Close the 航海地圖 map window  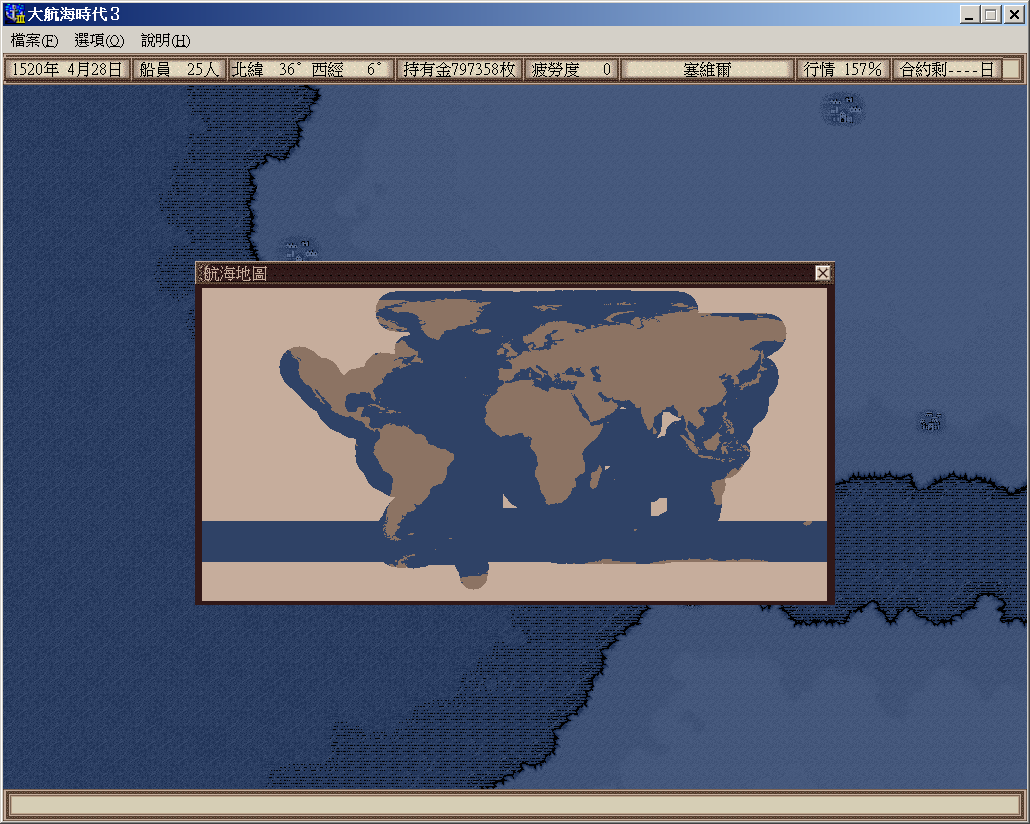tap(823, 273)
